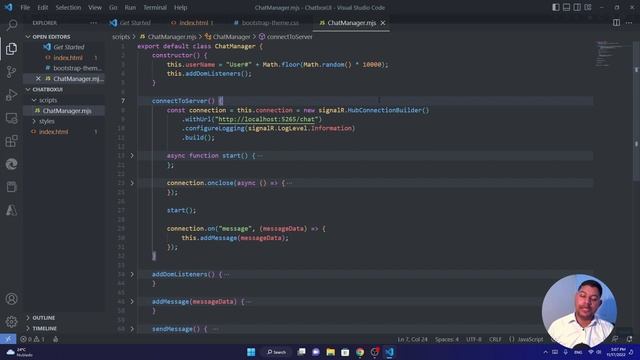Open the Accounts menu icon
Screen dimensions: 640x360
coord(11,299)
